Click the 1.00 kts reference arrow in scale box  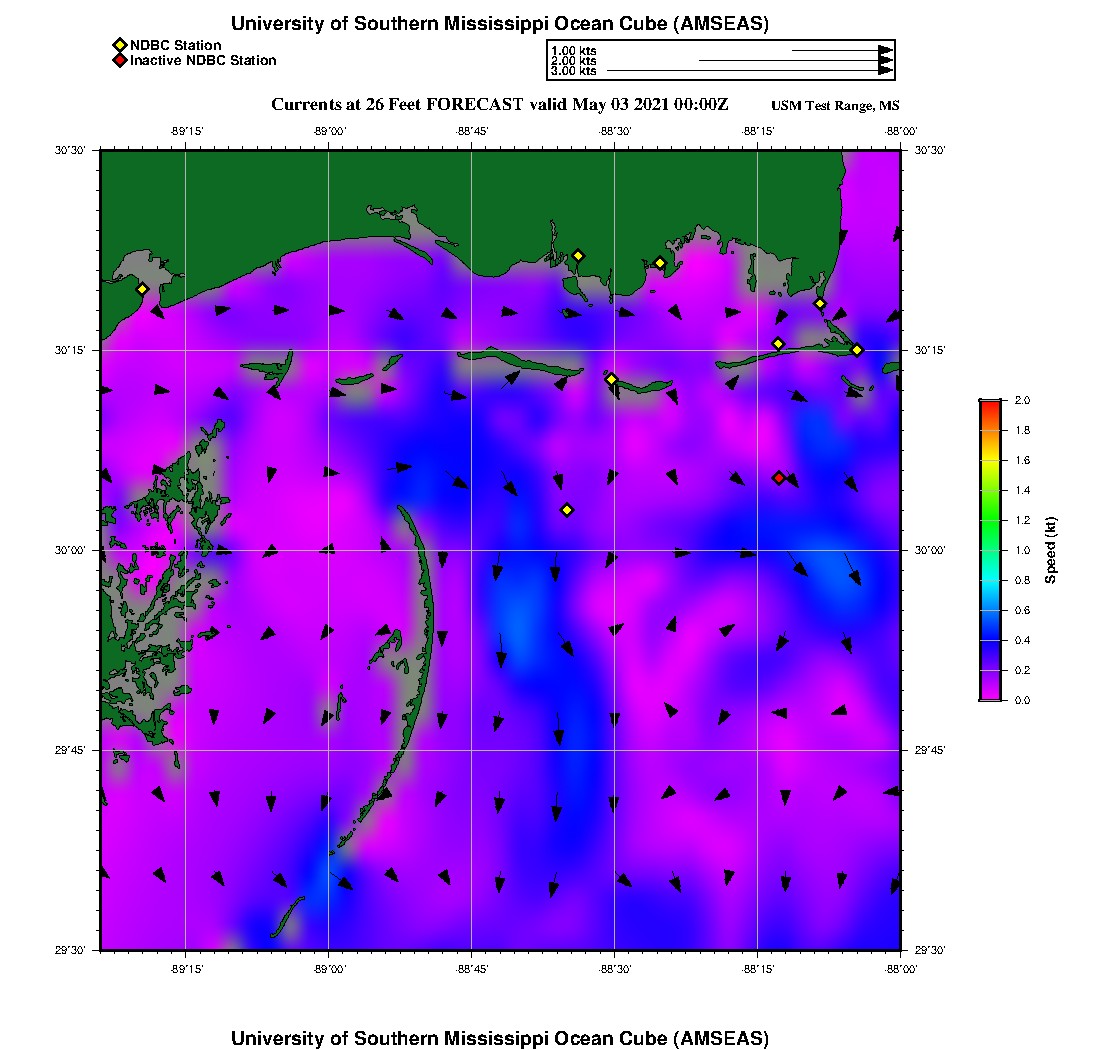click(842, 49)
